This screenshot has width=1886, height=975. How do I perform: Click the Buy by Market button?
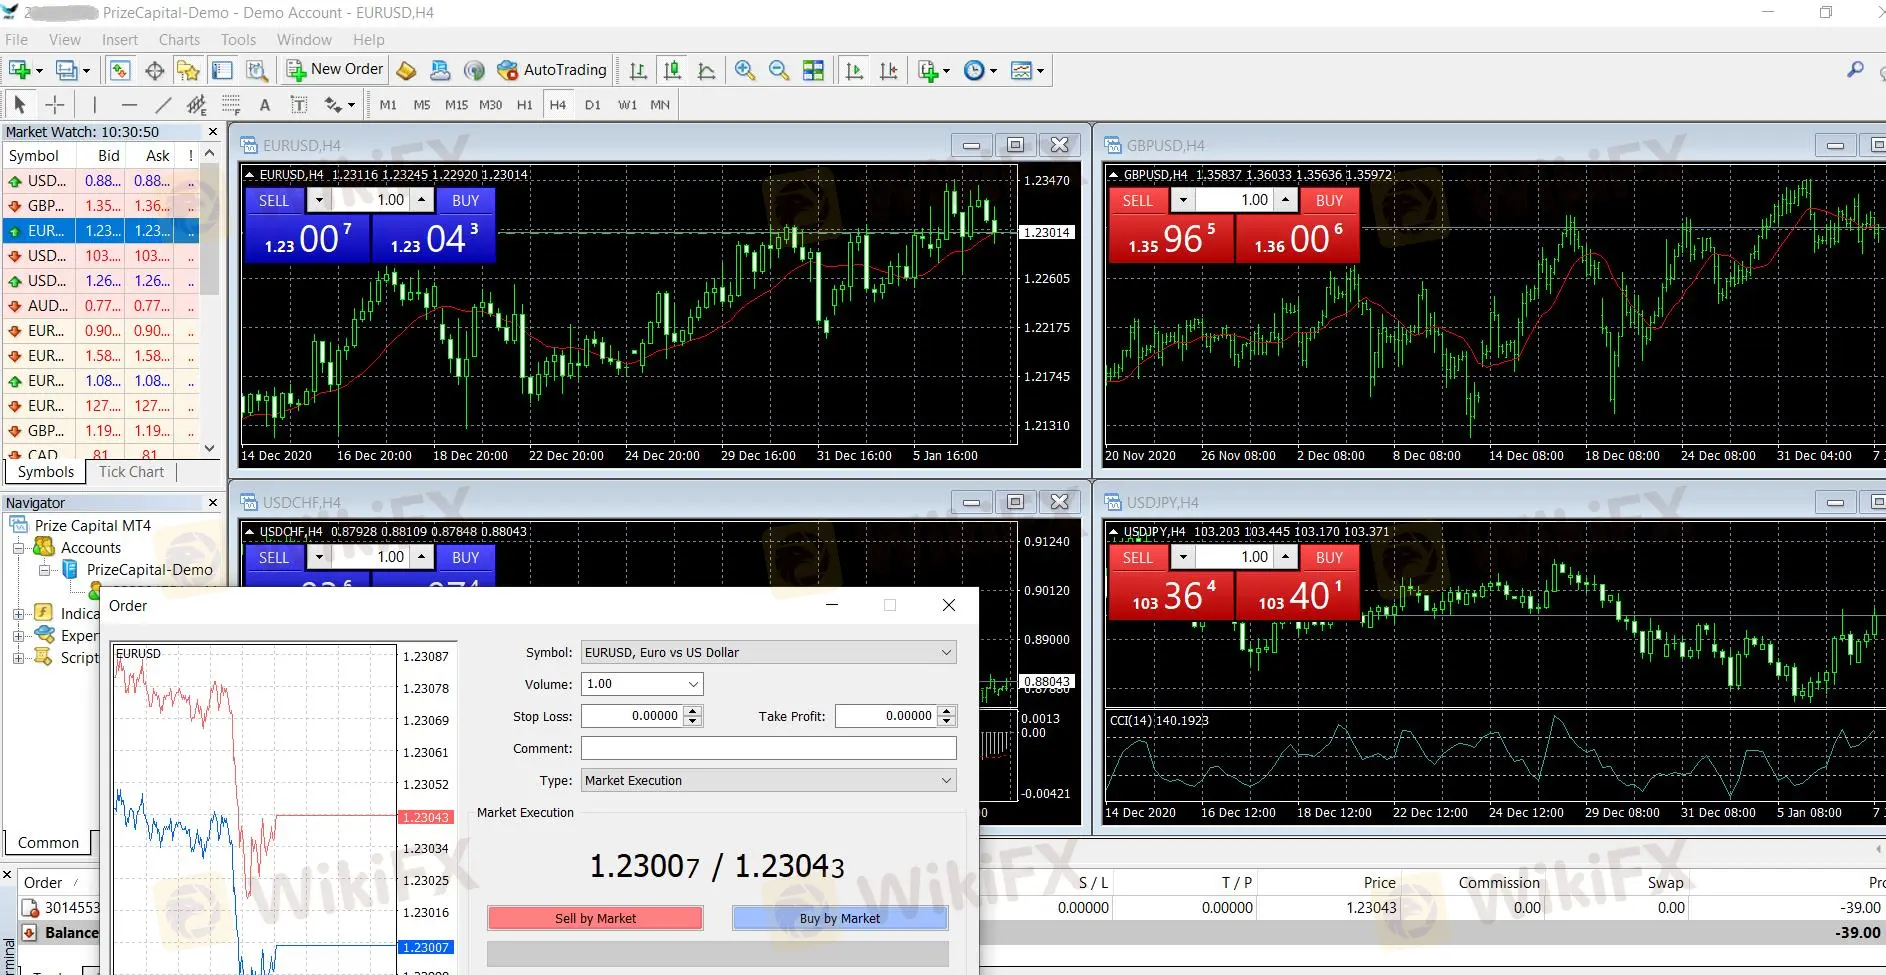(840, 918)
